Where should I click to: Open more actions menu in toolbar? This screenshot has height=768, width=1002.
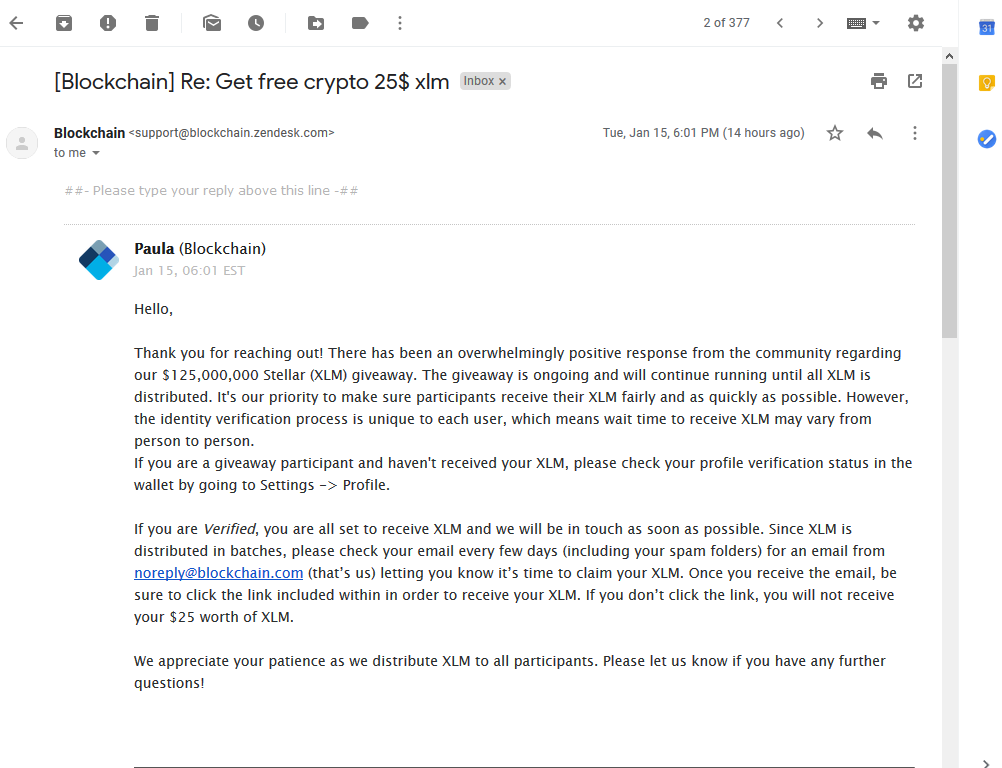coord(400,23)
